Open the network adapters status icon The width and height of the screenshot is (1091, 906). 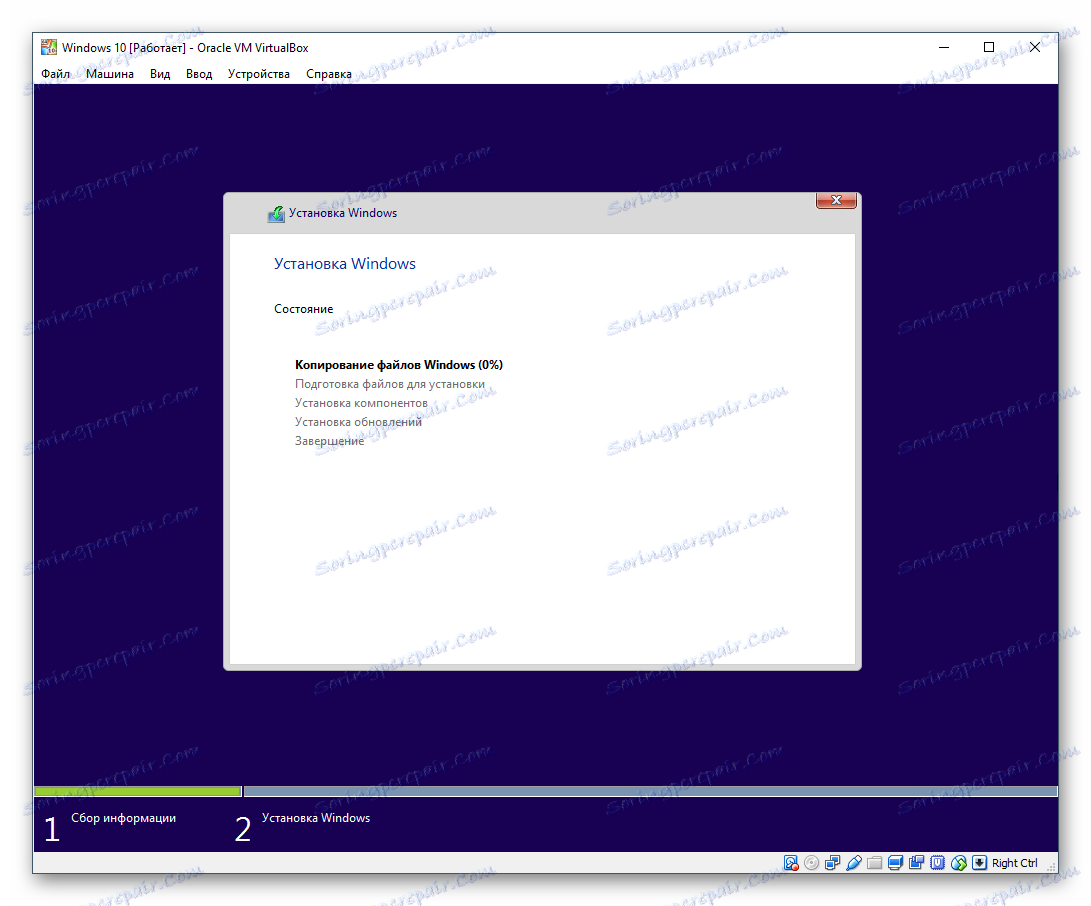pyautogui.click(x=832, y=863)
